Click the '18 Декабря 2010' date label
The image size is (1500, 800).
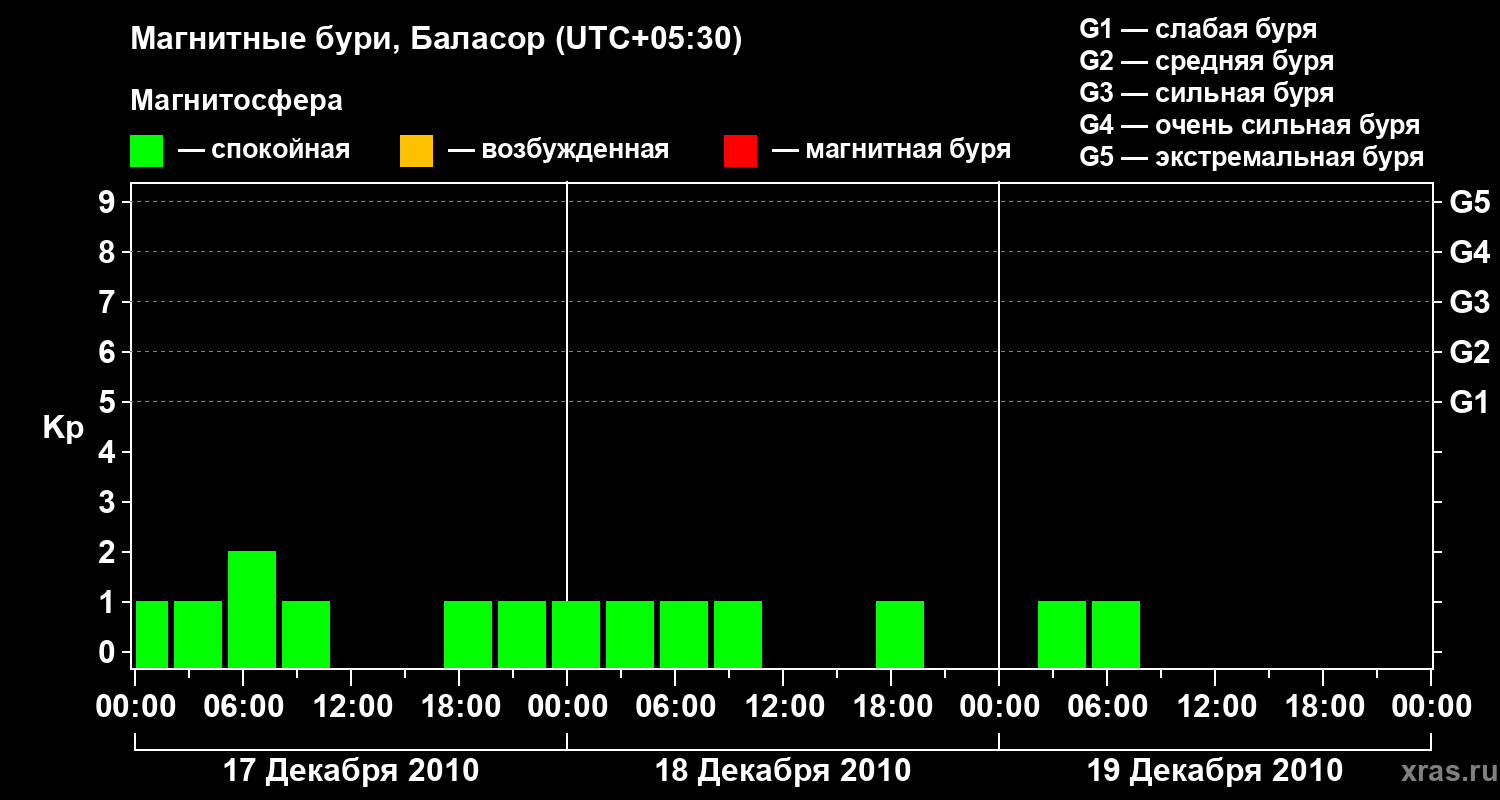coord(782,771)
